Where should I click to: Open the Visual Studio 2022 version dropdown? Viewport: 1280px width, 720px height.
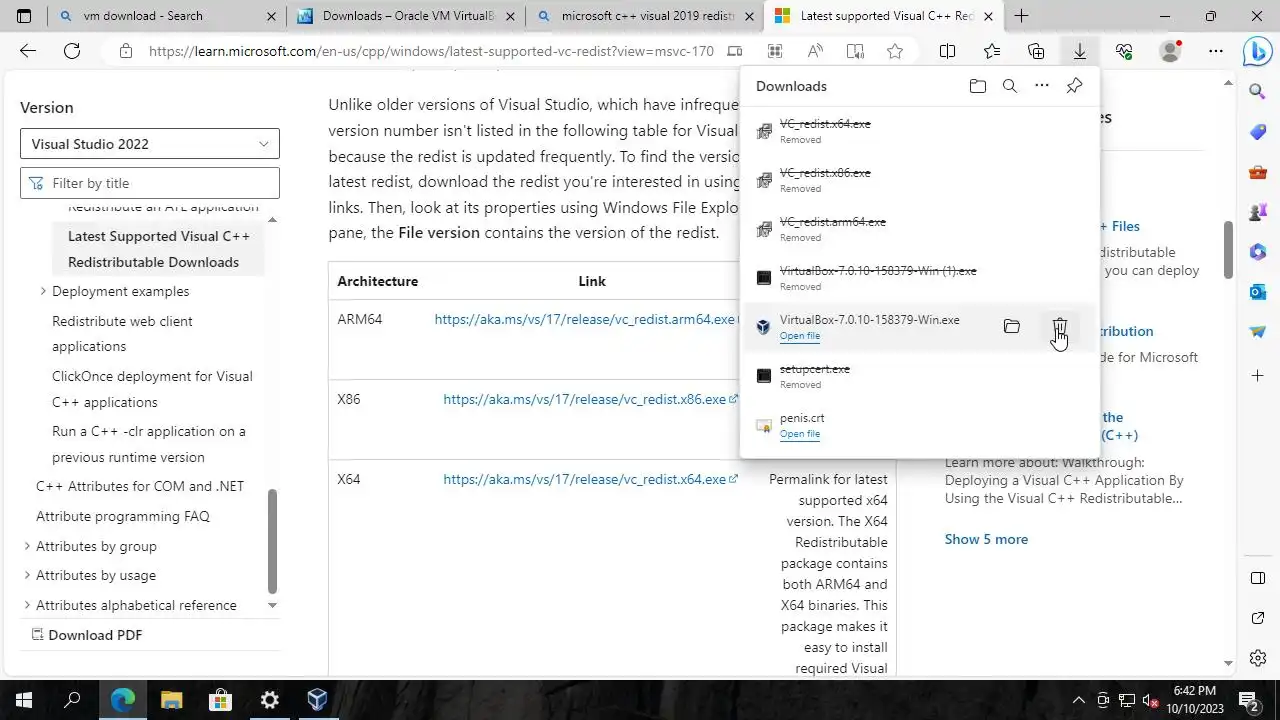(150, 144)
